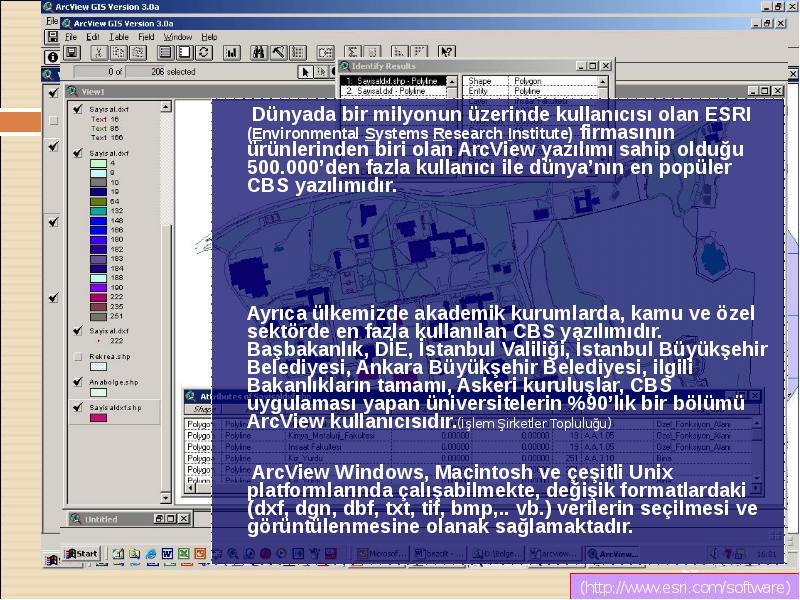Click the Identify Results list scroll-up arrow
Screen dimensions: 800x600
coord(452,81)
